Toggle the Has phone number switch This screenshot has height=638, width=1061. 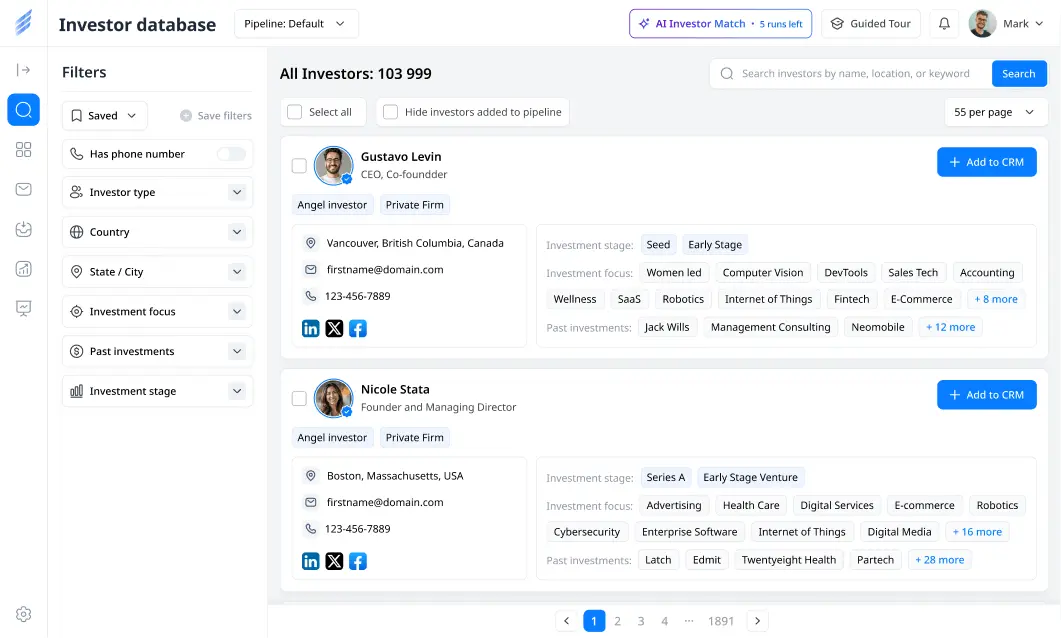pos(231,154)
